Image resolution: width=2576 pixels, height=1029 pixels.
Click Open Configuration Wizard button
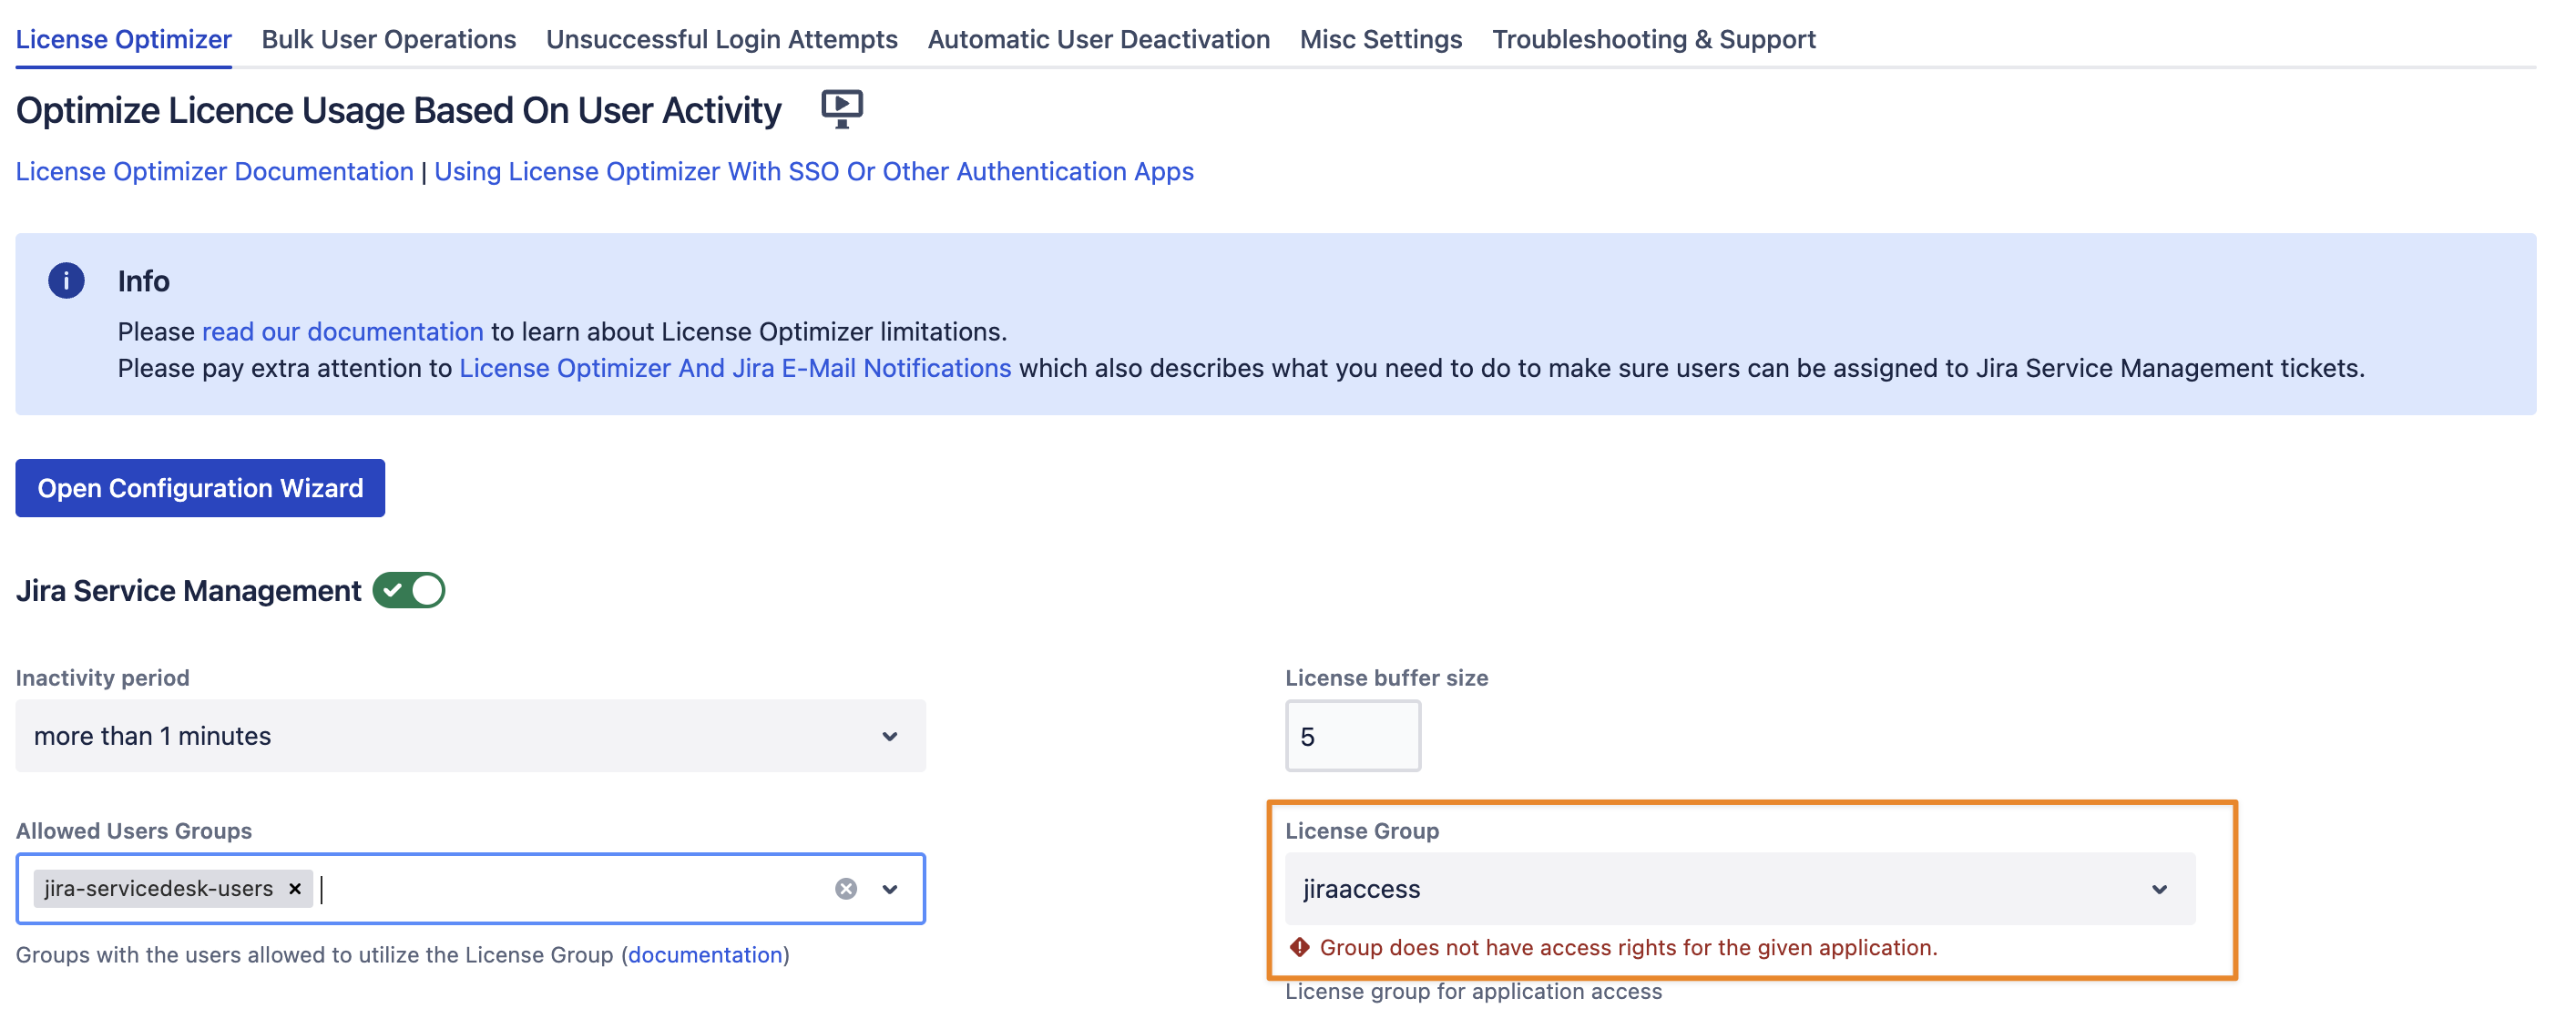pyautogui.click(x=200, y=488)
